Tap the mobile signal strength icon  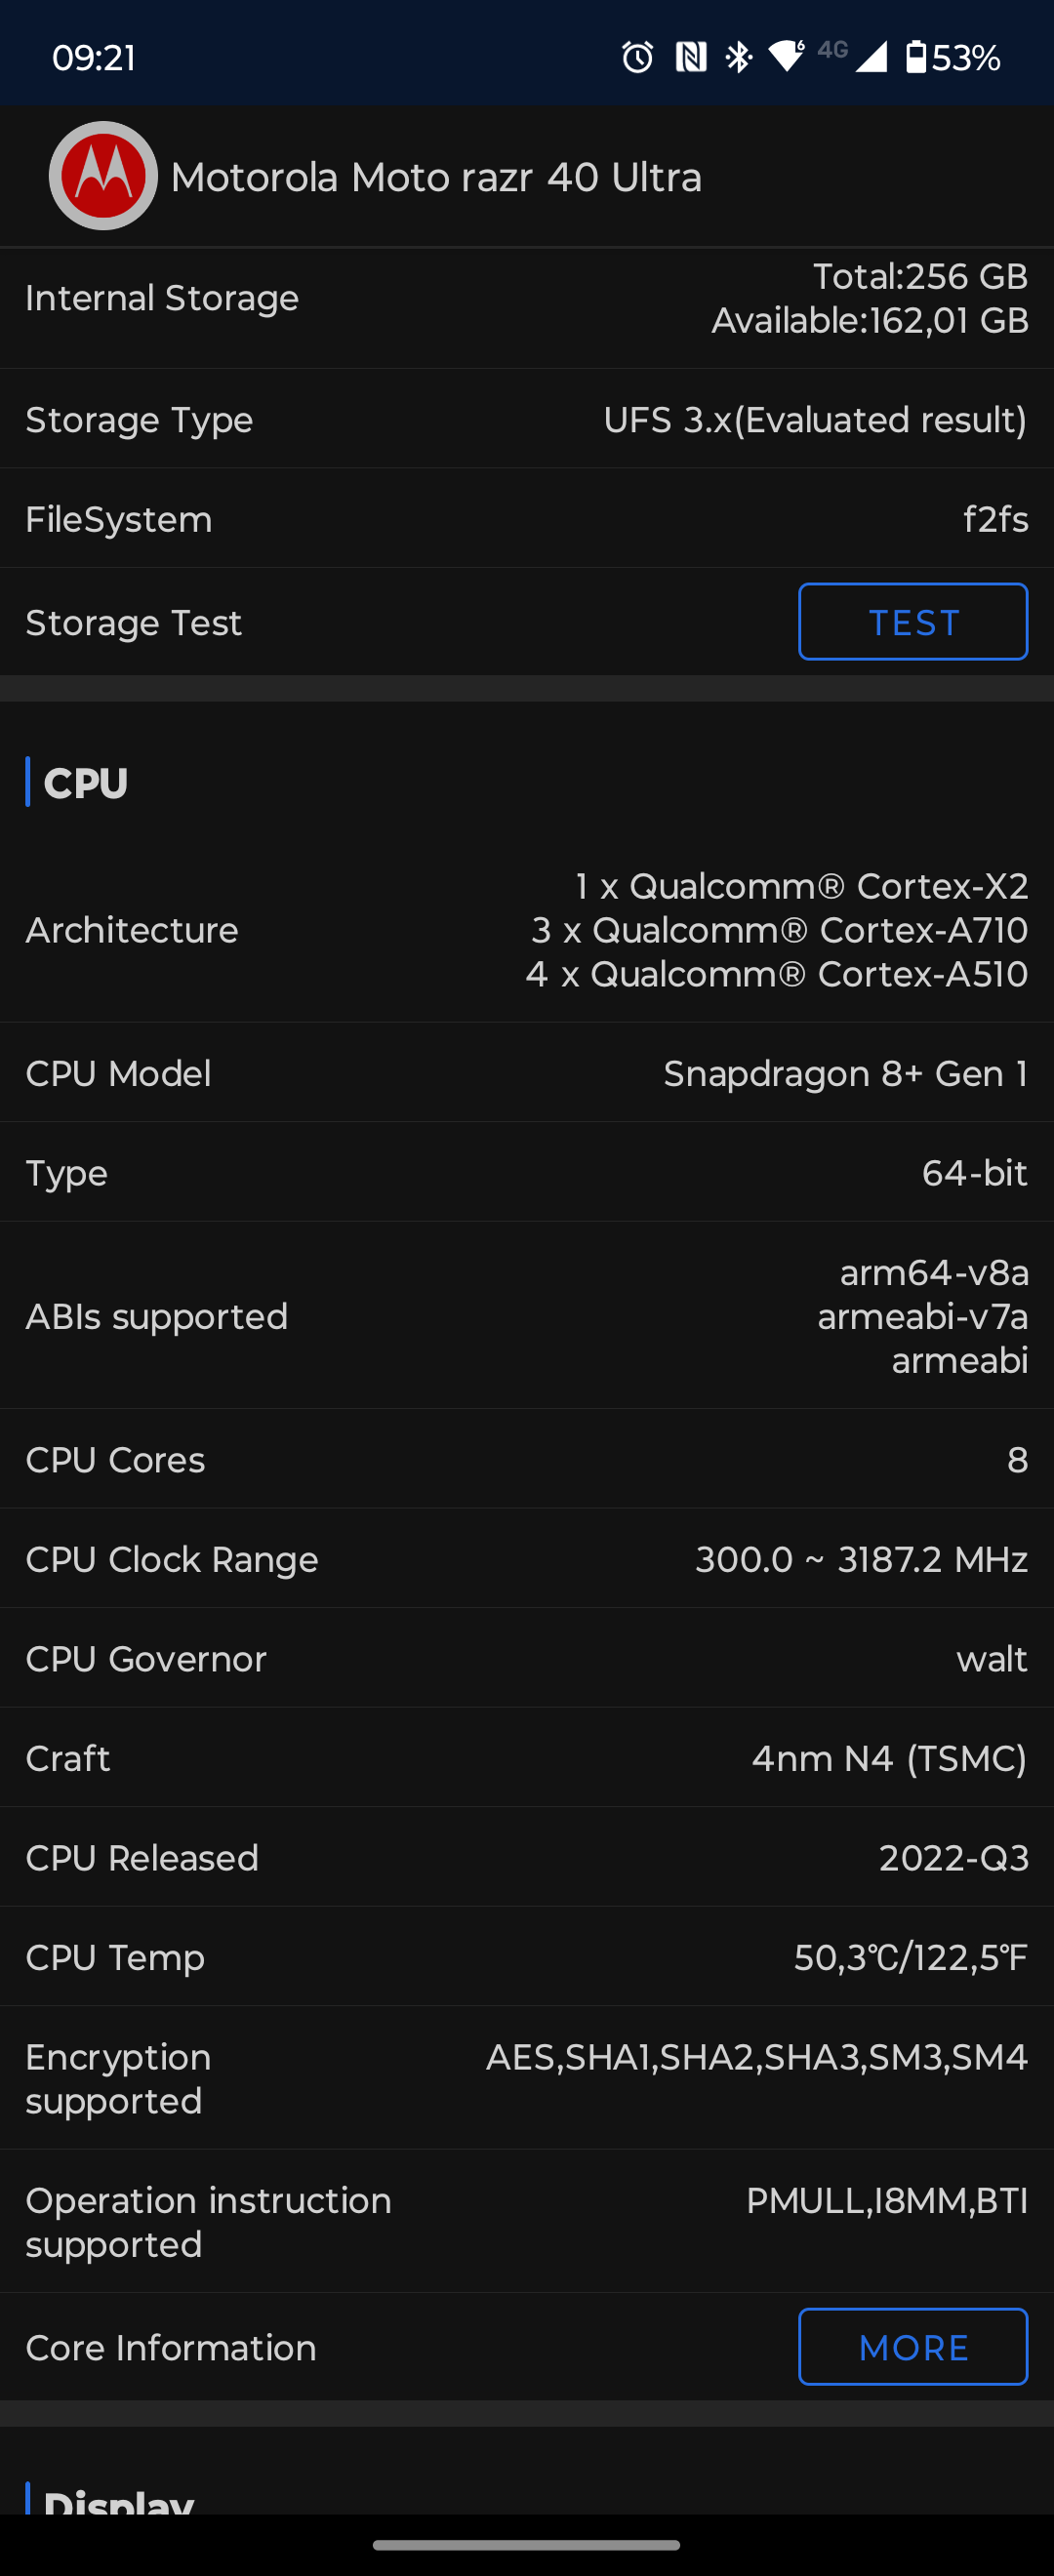click(870, 57)
